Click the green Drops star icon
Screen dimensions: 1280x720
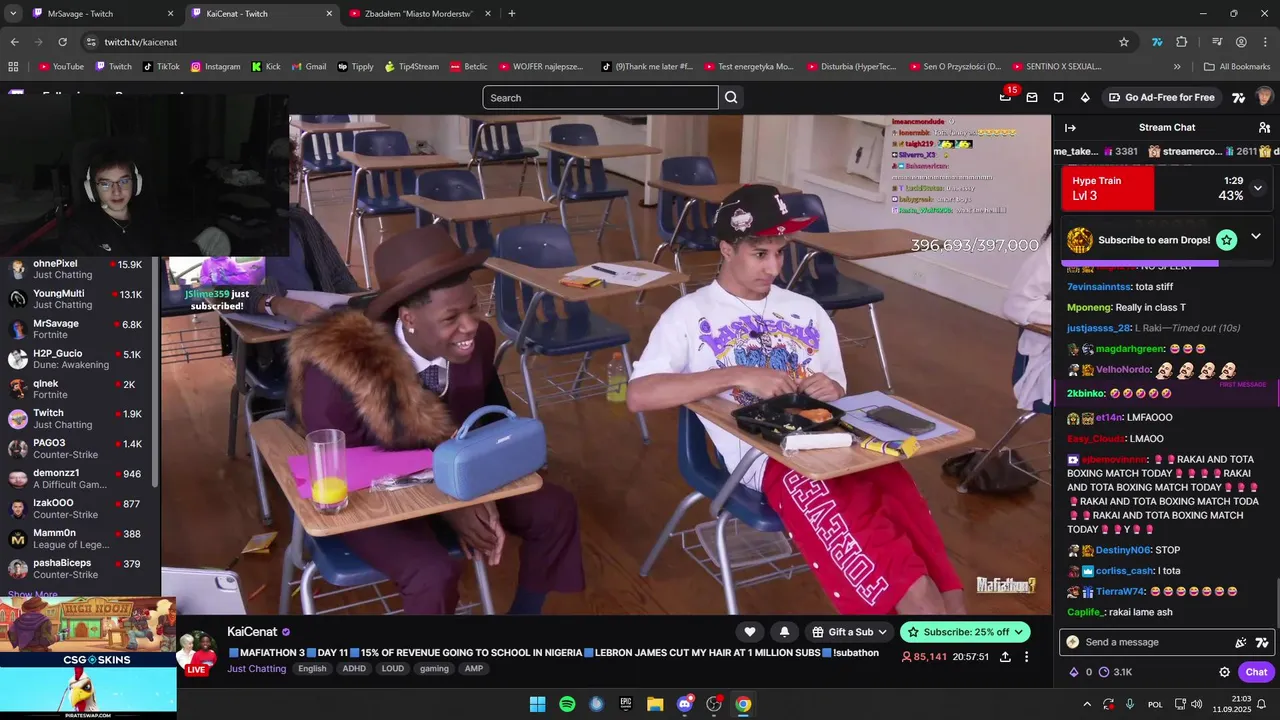pos(1227,240)
